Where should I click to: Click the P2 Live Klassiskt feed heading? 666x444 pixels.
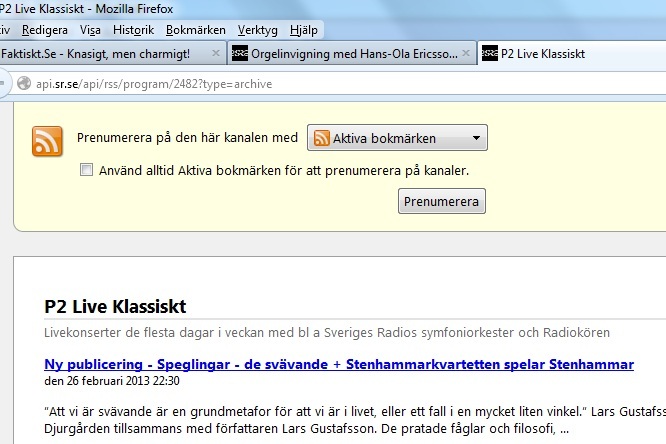pyautogui.click(x=115, y=306)
